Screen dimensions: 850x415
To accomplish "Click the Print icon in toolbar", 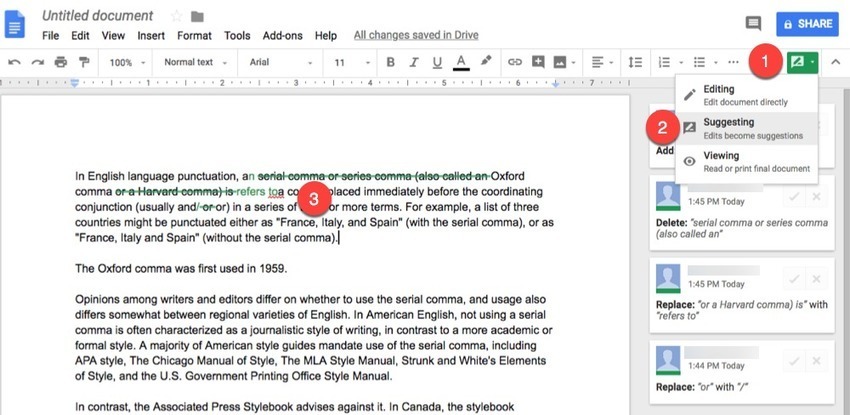I will coord(61,62).
